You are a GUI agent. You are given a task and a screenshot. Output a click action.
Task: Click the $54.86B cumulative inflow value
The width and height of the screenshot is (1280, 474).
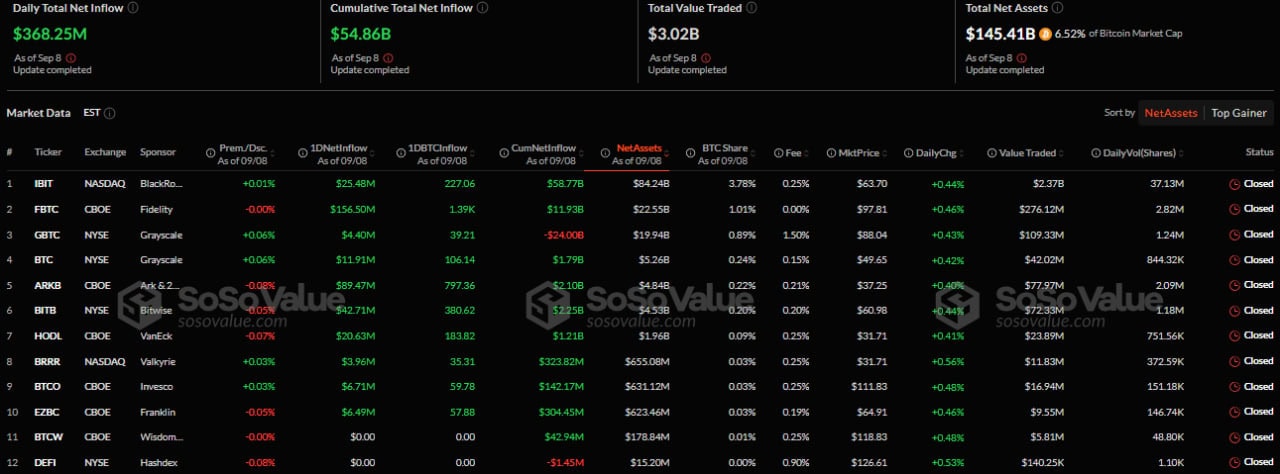point(361,33)
